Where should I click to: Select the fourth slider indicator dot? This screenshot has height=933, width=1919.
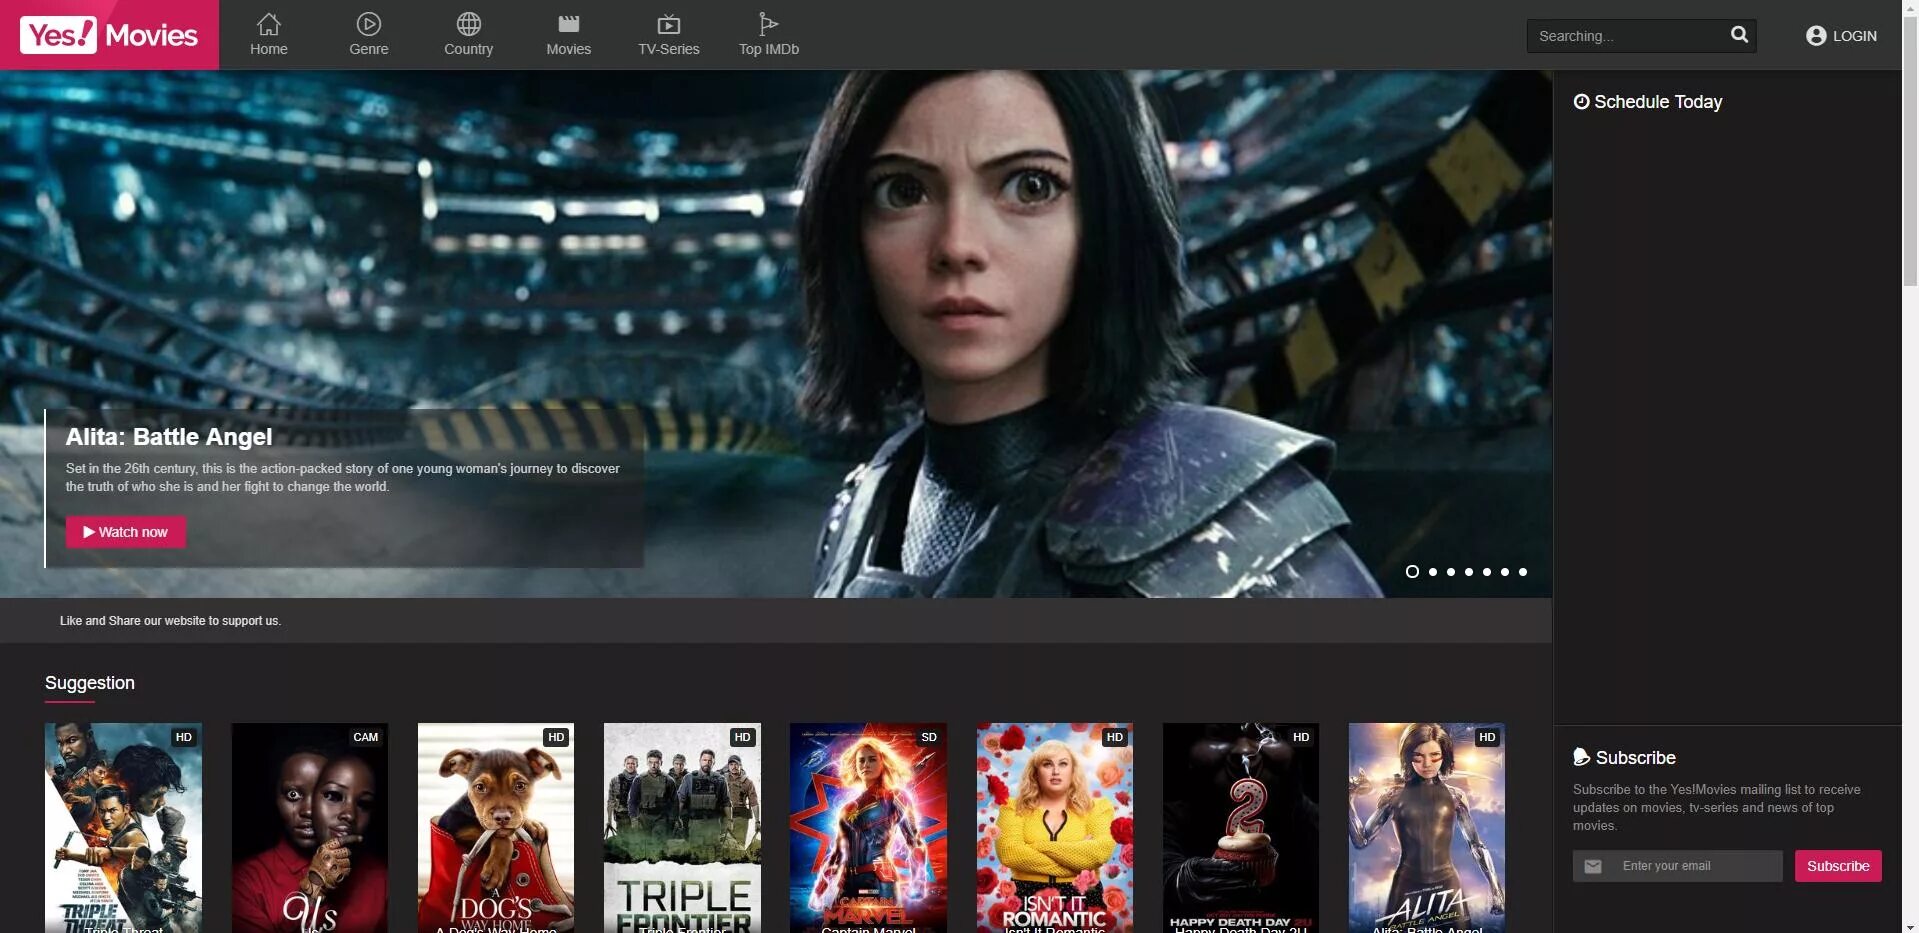1469,572
